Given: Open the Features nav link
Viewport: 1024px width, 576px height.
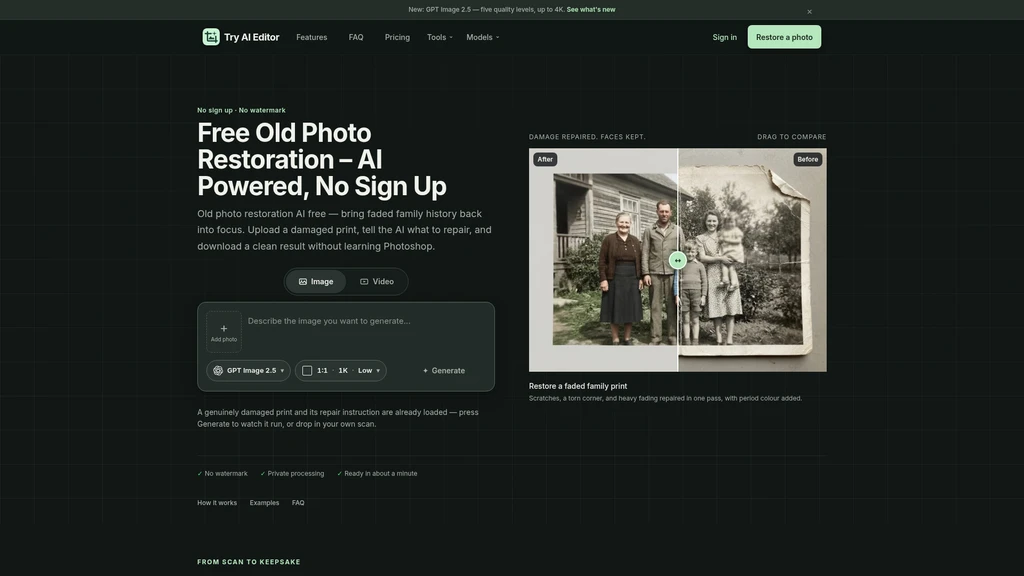Looking at the screenshot, I should [x=312, y=37].
